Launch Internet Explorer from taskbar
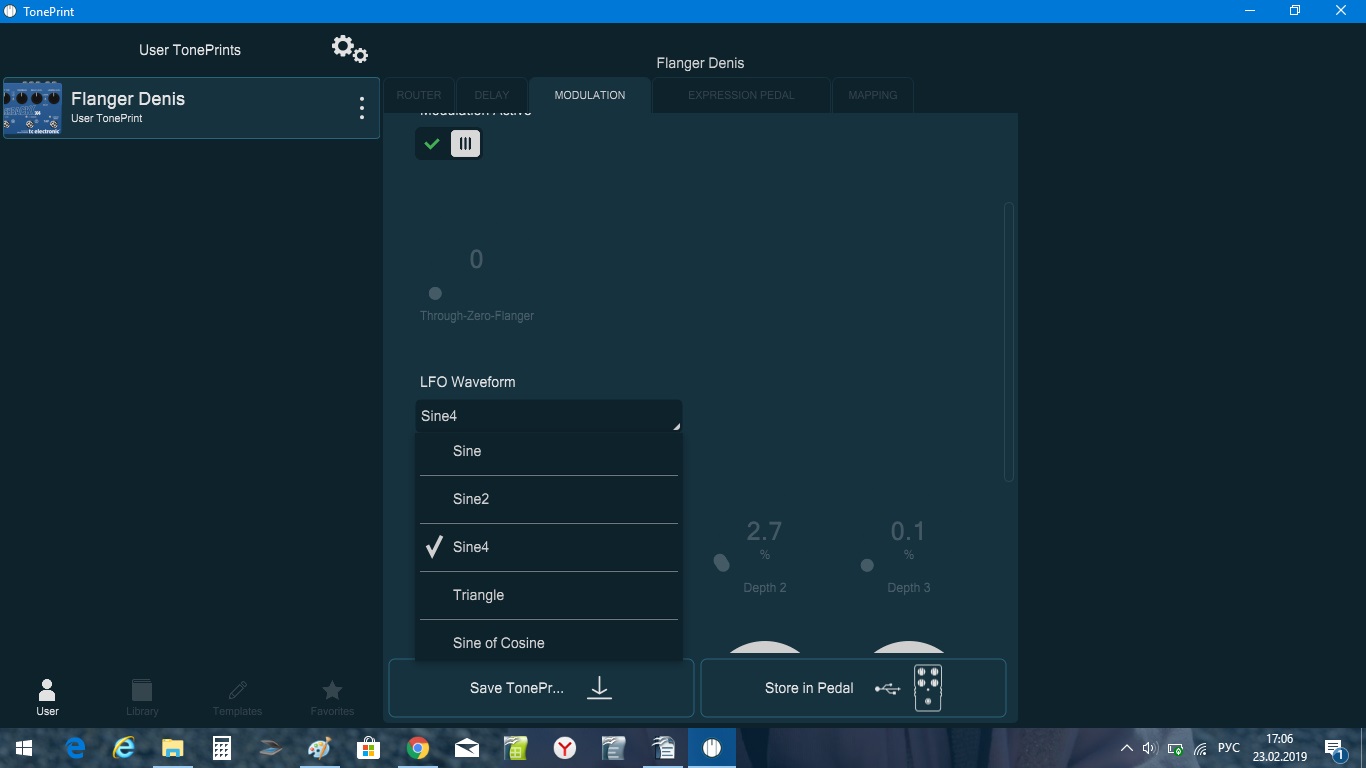This screenshot has width=1366, height=768. tap(124, 748)
